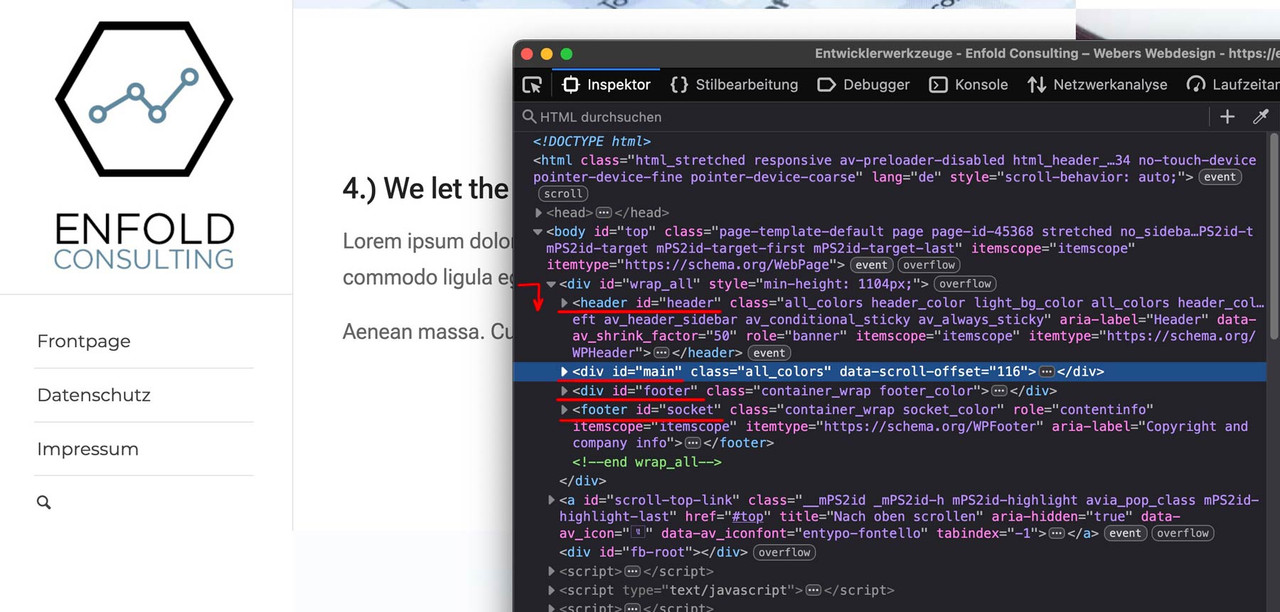Click the event badge on the html element
Image resolution: width=1280 pixels, height=612 pixels.
(1220, 177)
